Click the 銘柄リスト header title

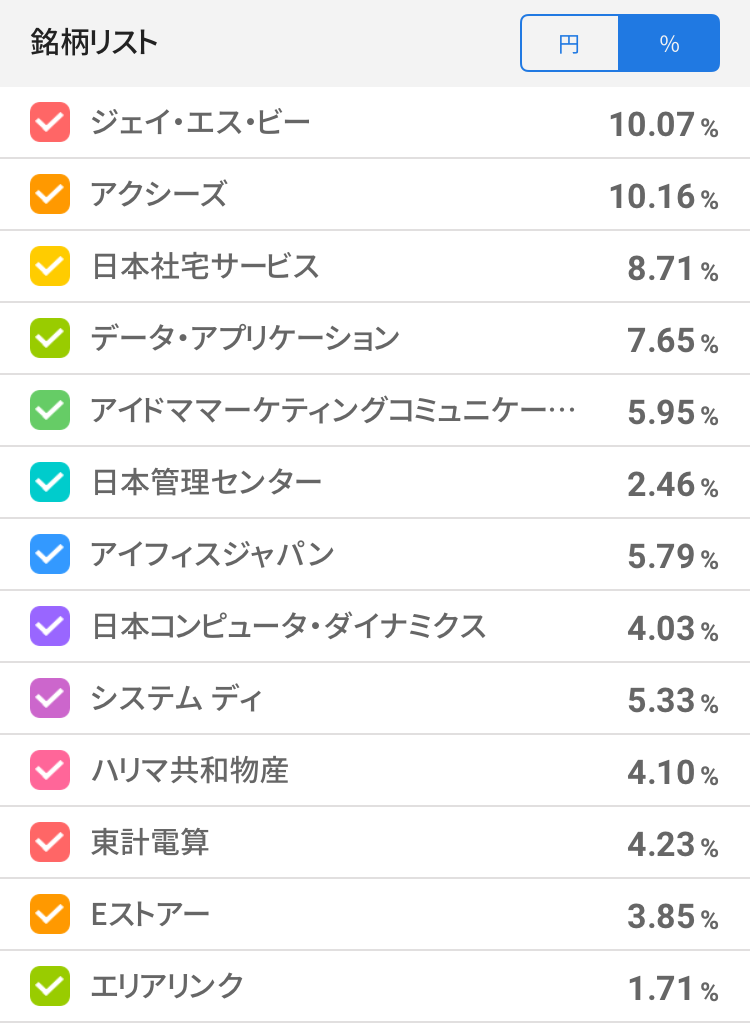tap(93, 43)
